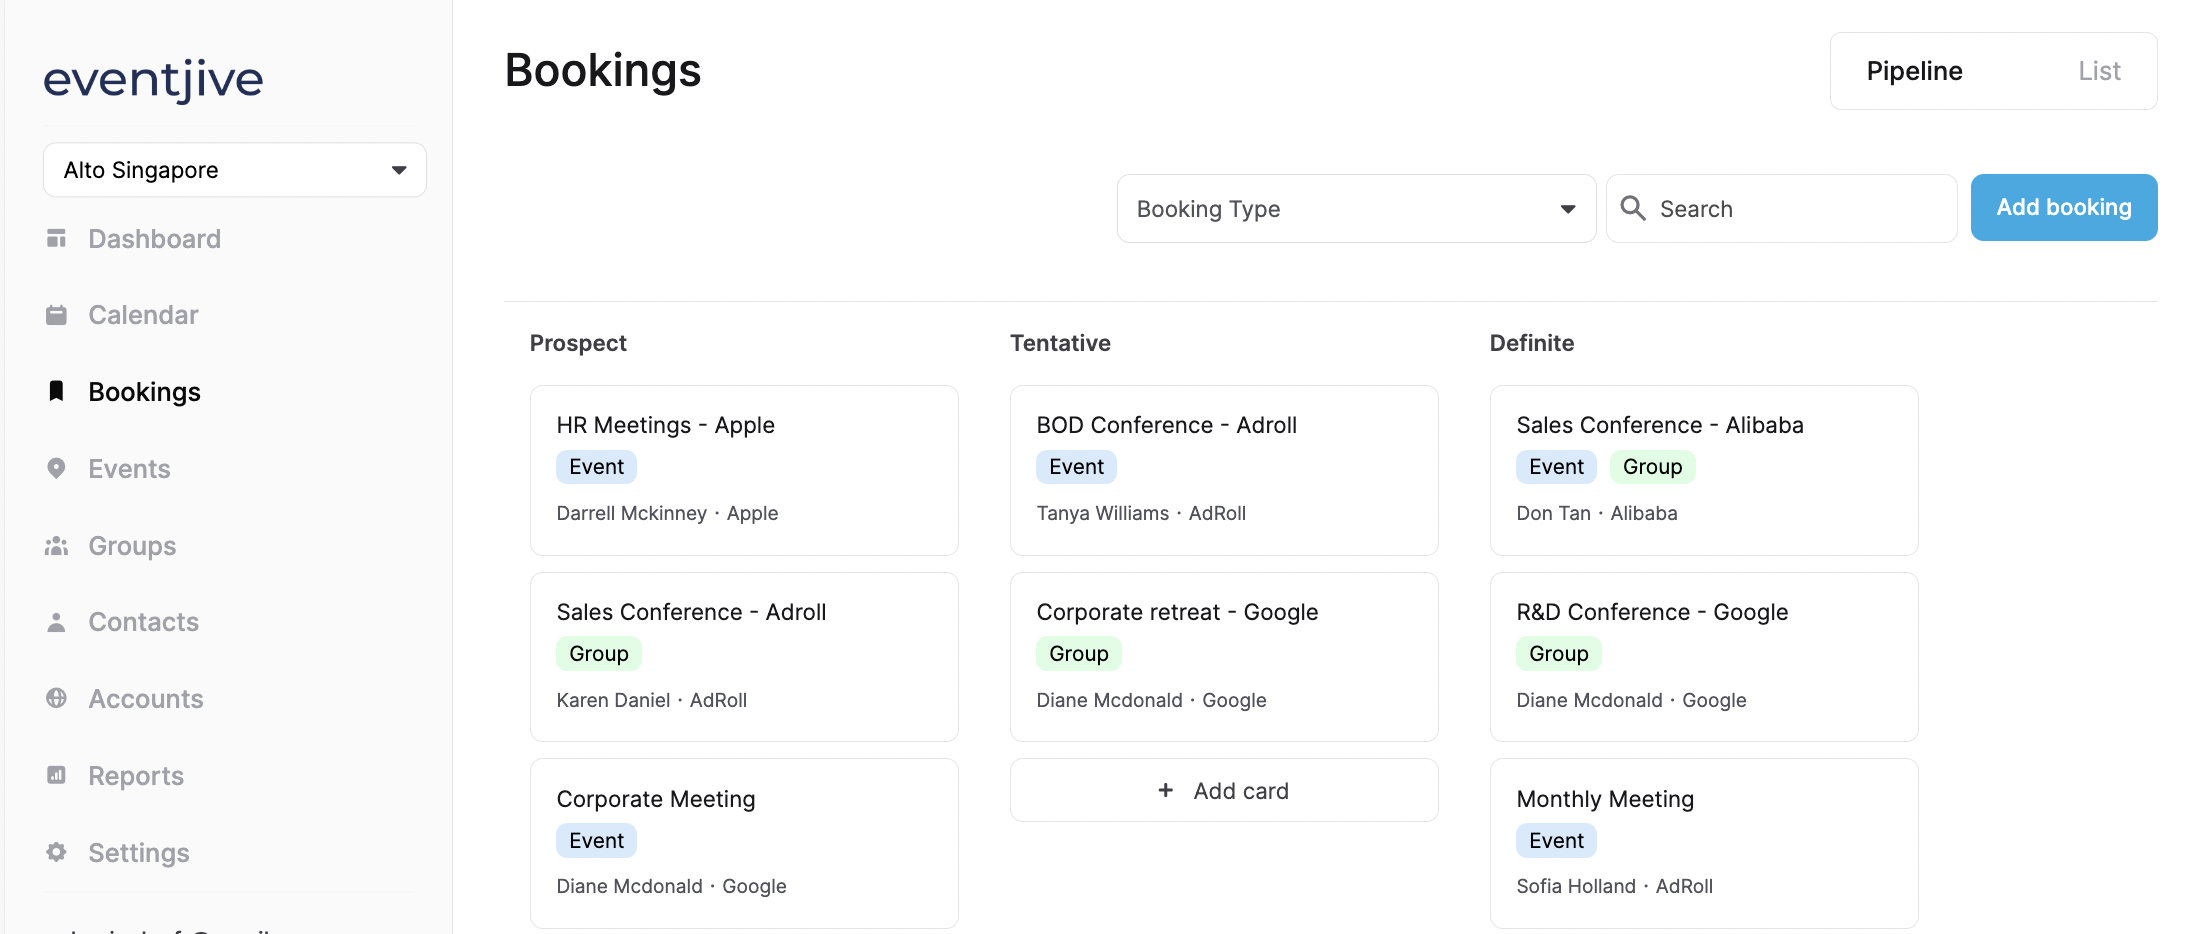Open the Sales Conference - Alibaba card
The height and width of the screenshot is (934, 2208).
click(x=1704, y=470)
